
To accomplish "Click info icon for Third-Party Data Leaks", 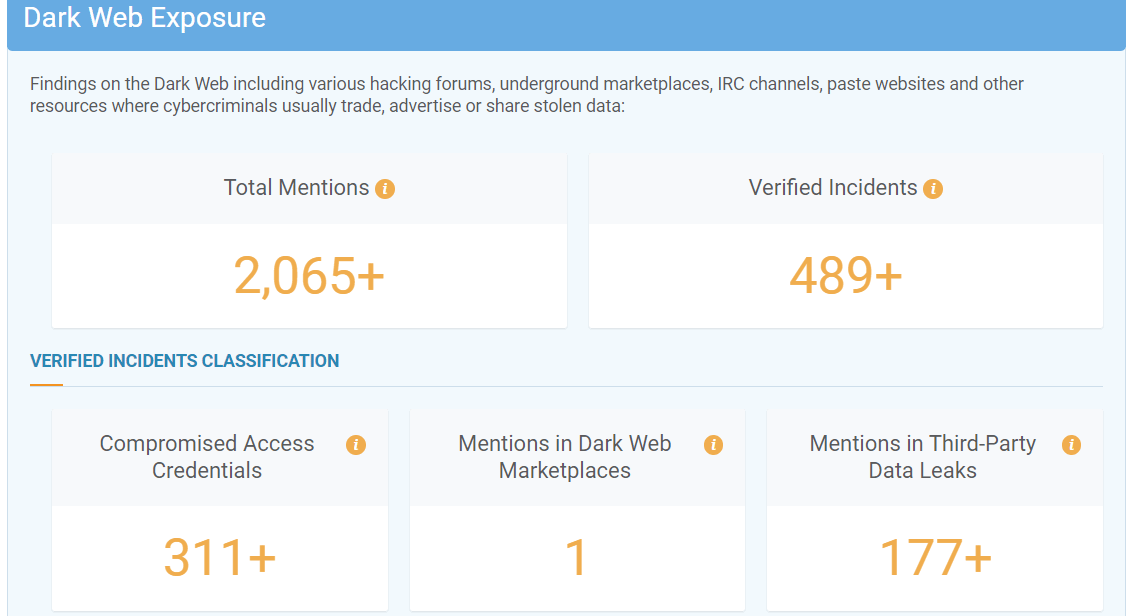I will [x=1071, y=445].
